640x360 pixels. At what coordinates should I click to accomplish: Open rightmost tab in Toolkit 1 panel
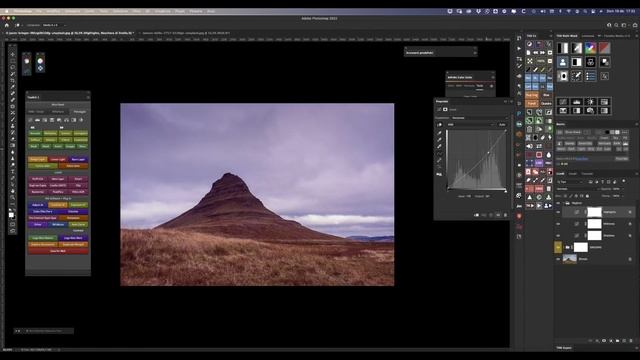click(80, 112)
